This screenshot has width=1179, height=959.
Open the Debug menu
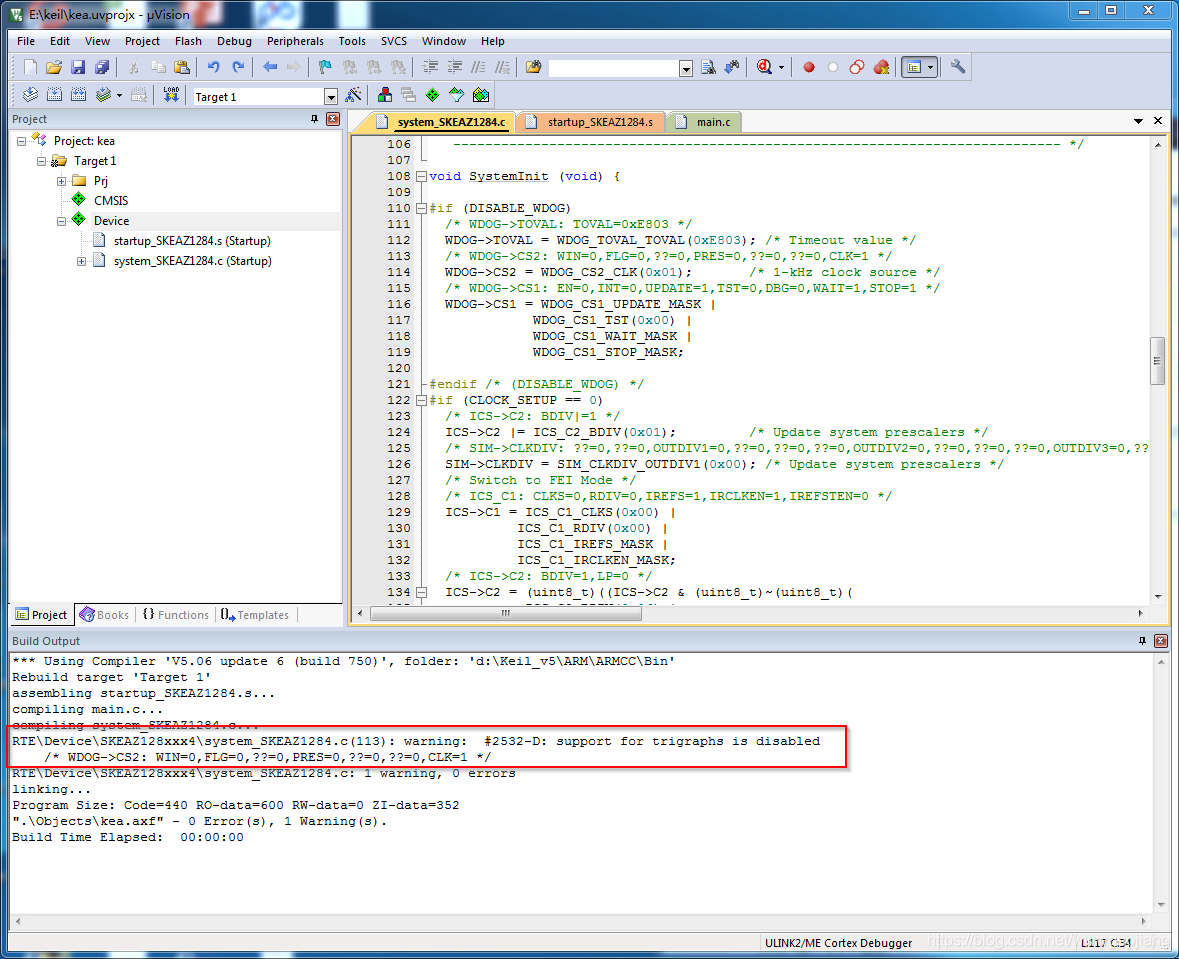(x=235, y=41)
